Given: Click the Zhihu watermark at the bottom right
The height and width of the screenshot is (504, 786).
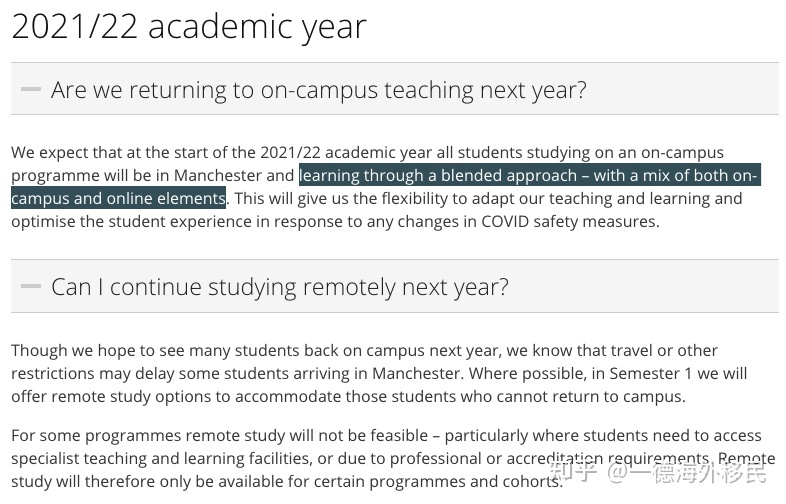Looking at the screenshot, I should 658,472.
